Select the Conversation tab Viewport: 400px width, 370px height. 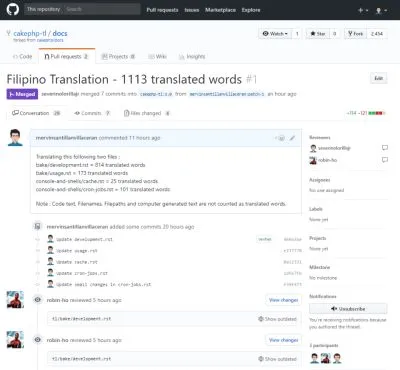(36, 113)
